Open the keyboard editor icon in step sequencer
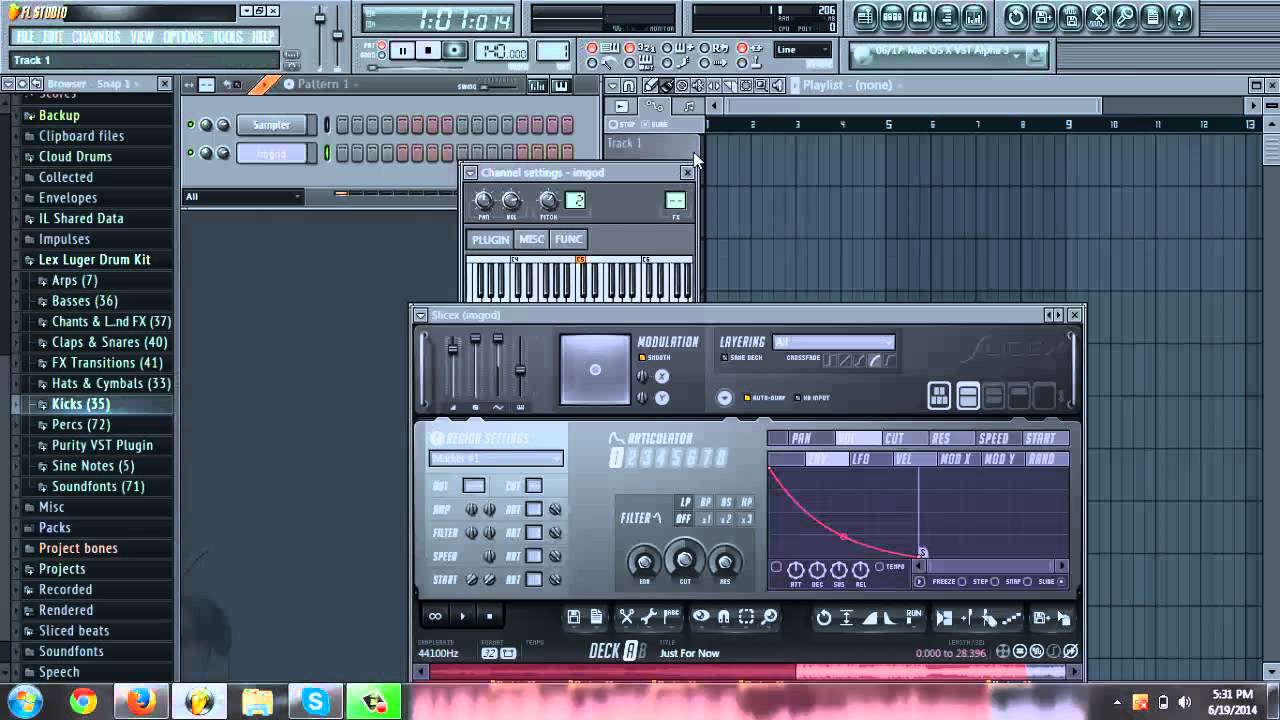This screenshot has width=1280, height=720. tap(561, 86)
